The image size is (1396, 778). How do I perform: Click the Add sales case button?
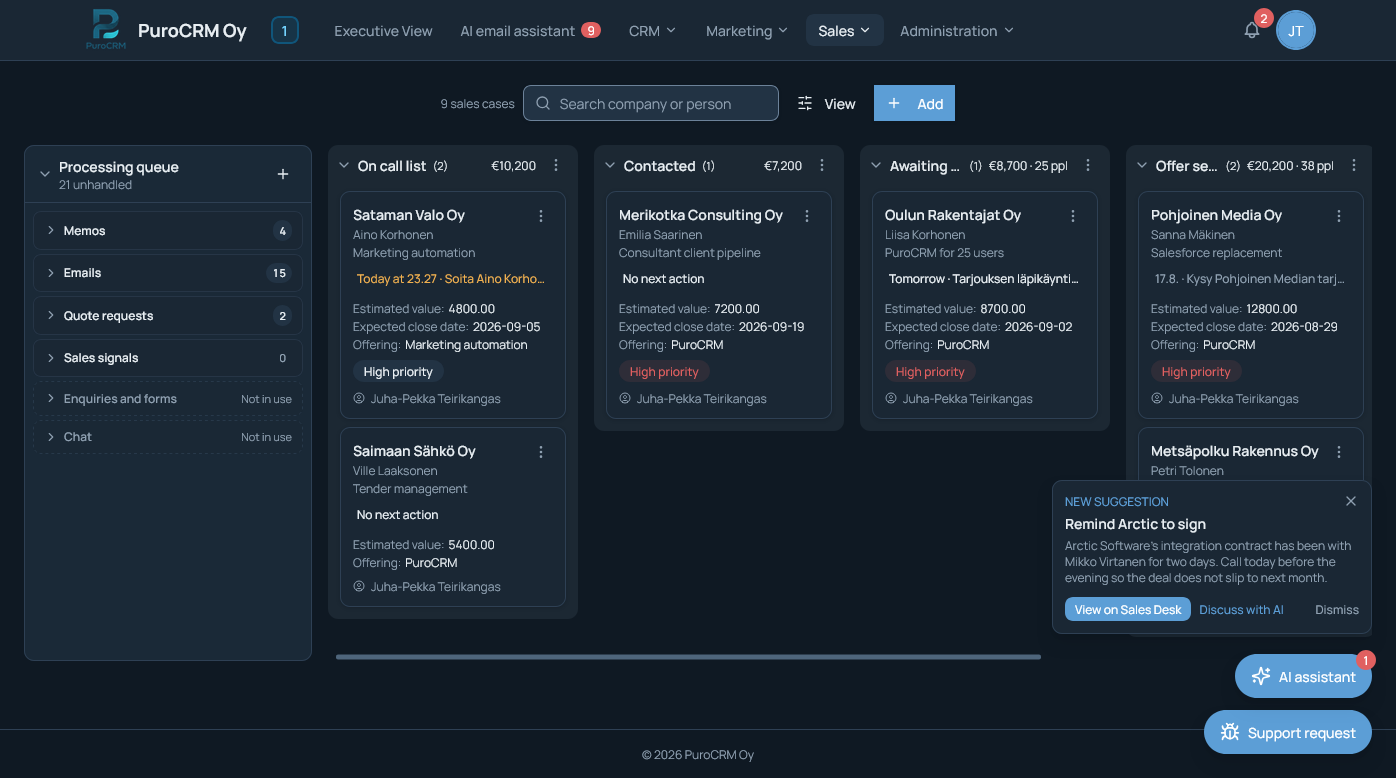click(x=914, y=103)
